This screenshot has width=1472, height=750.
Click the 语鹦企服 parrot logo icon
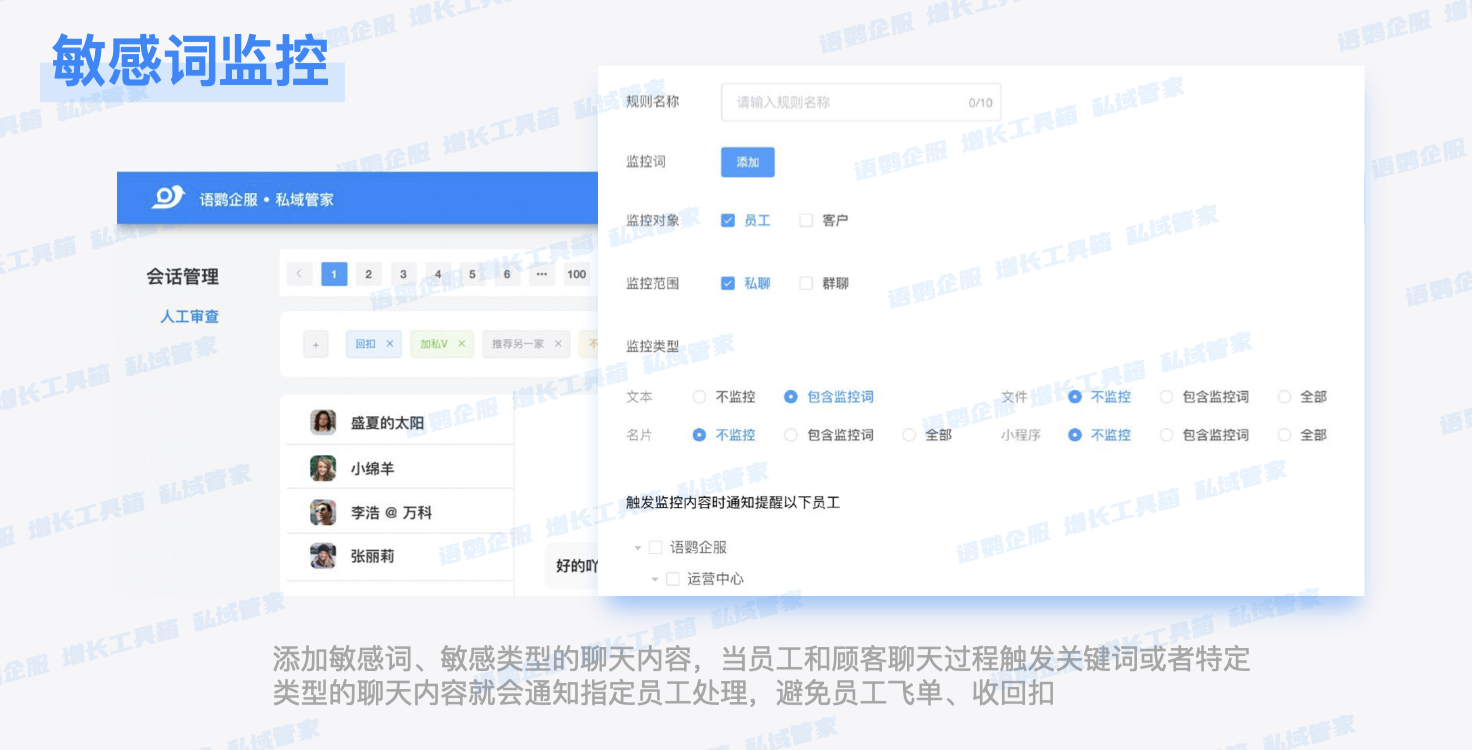[x=167, y=198]
